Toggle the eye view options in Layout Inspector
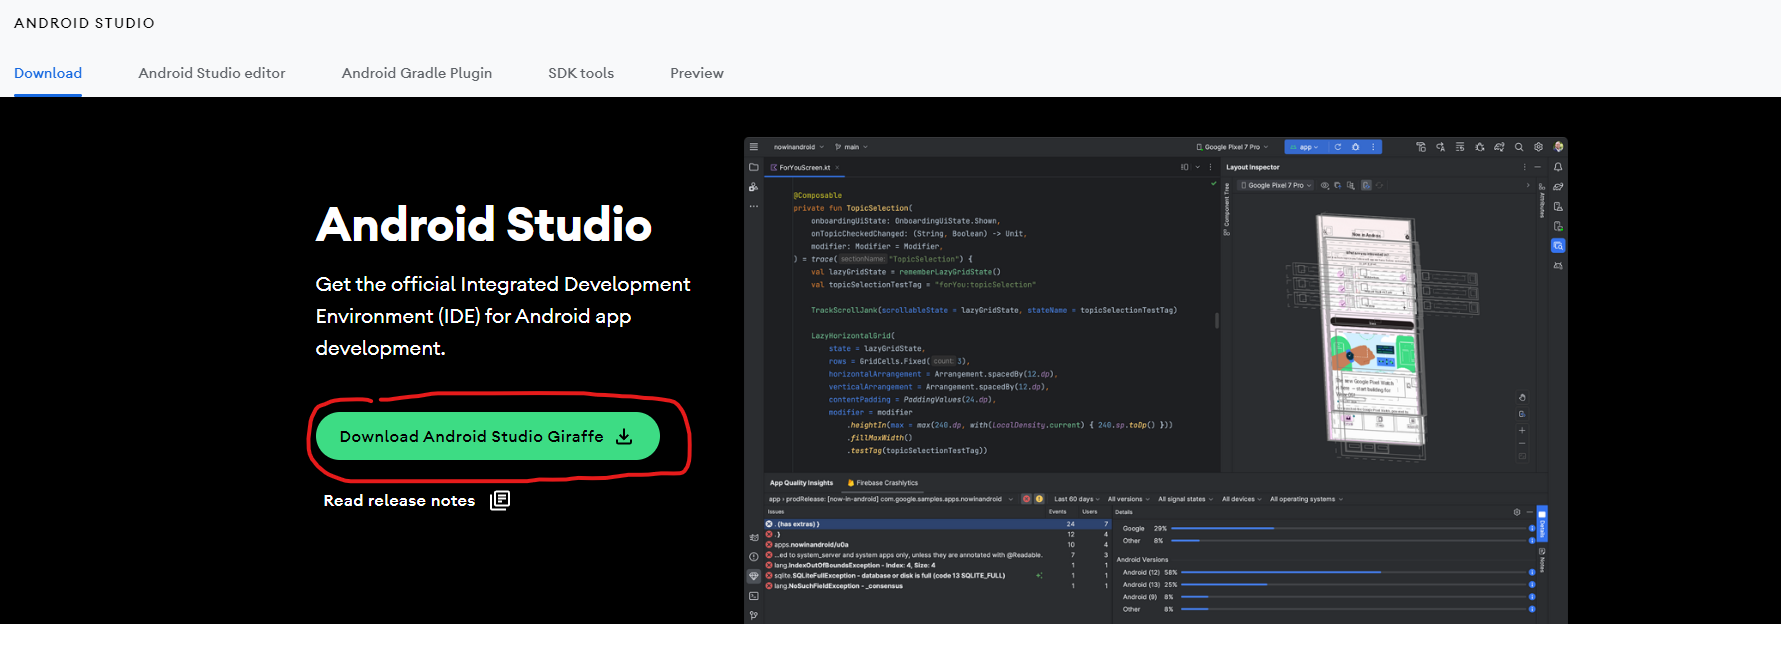The height and width of the screenshot is (668, 1781). (x=1325, y=185)
